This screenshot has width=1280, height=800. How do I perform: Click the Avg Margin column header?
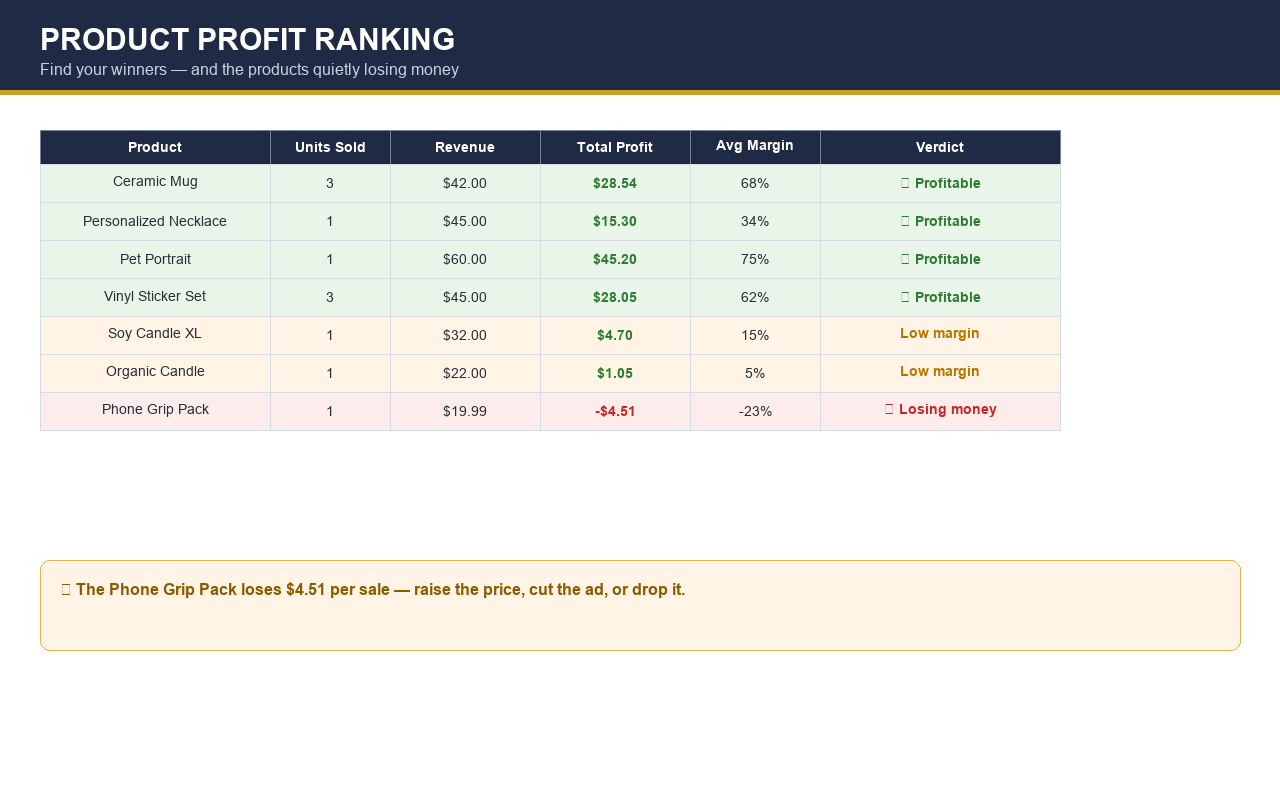click(755, 147)
